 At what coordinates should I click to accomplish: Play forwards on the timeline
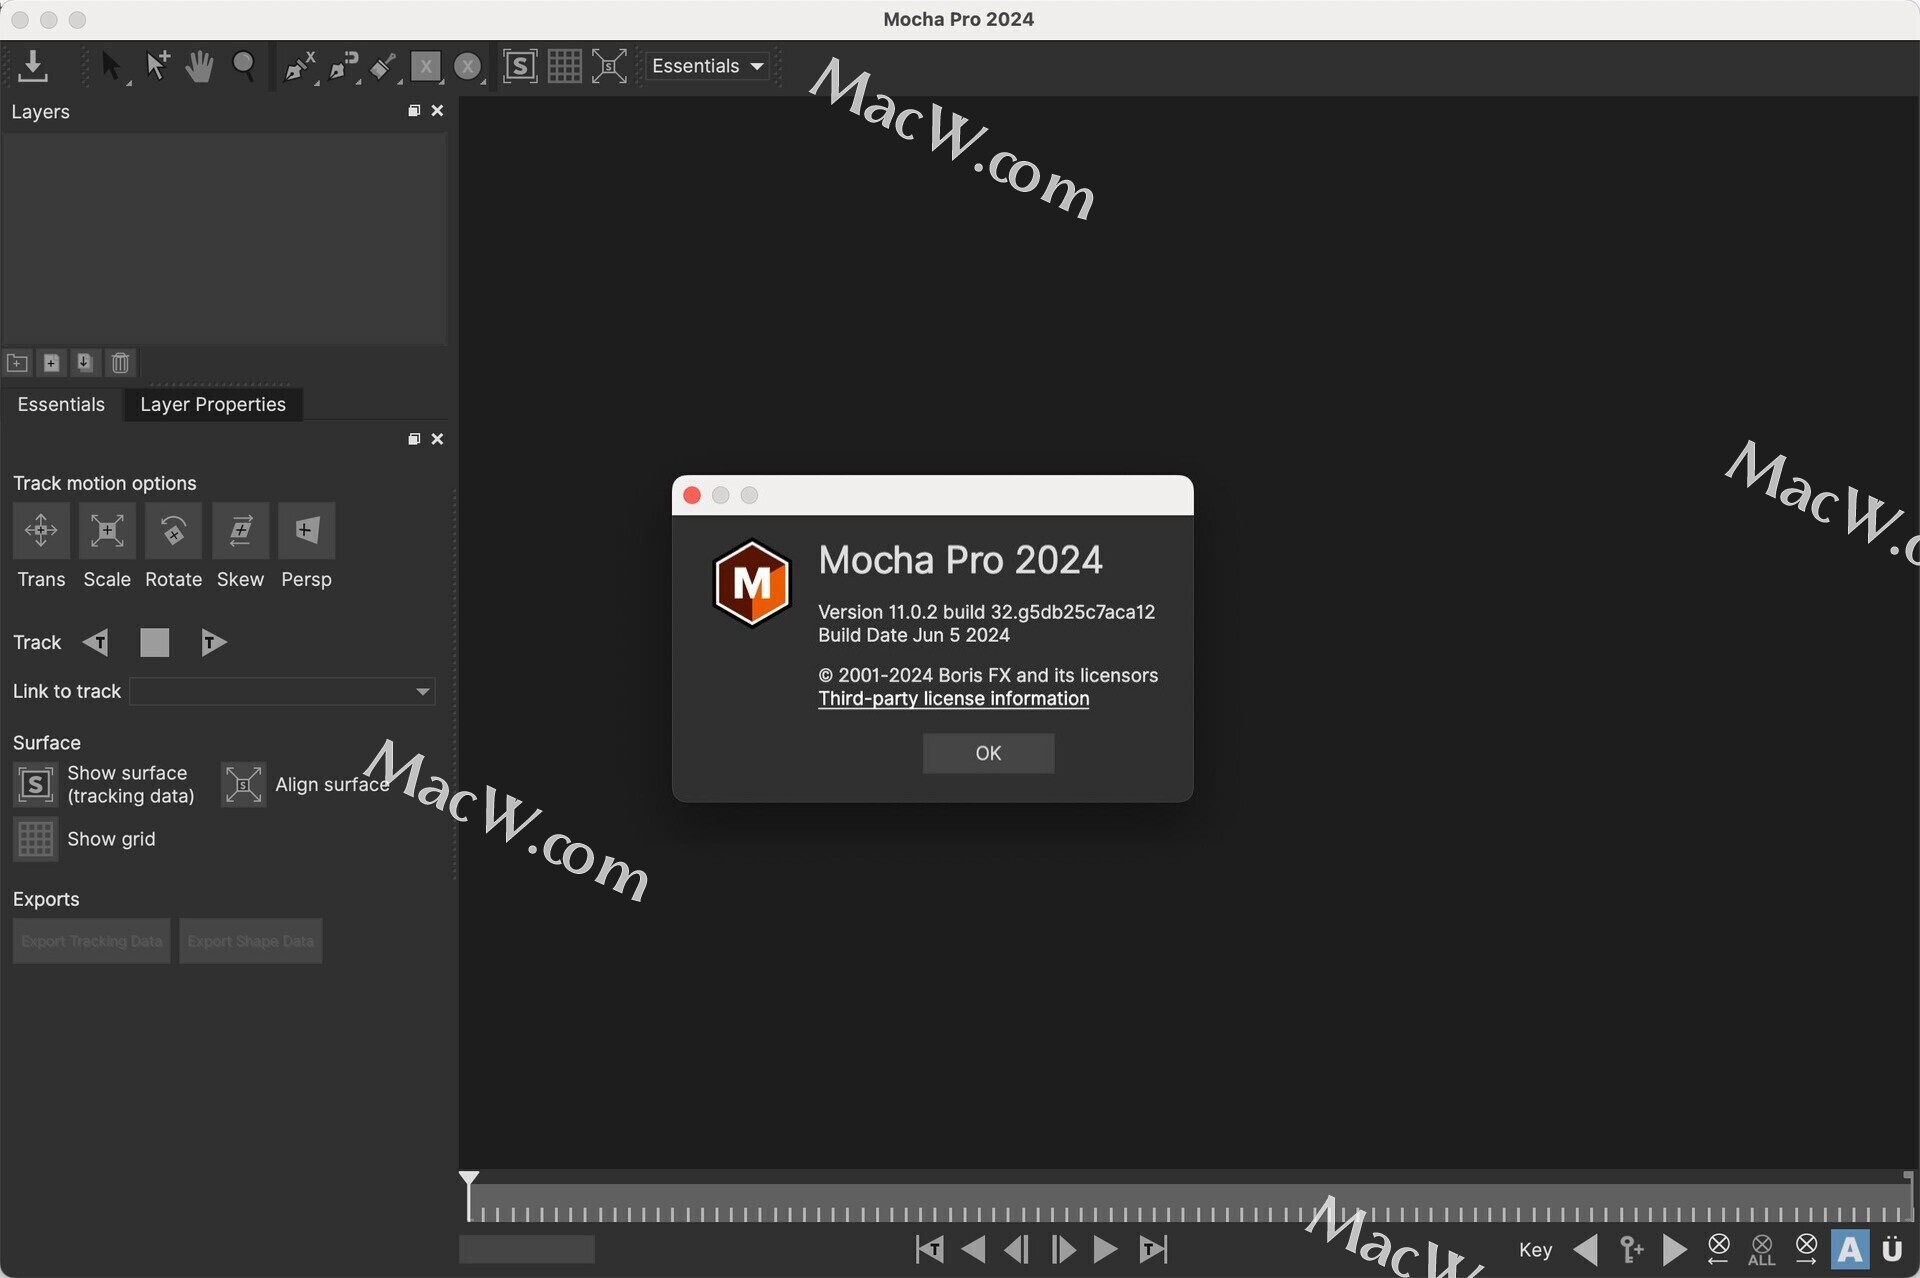(x=1106, y=1250)
